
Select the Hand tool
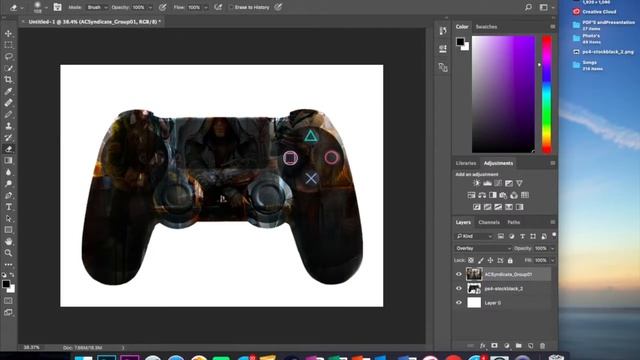tap(8, 241)
